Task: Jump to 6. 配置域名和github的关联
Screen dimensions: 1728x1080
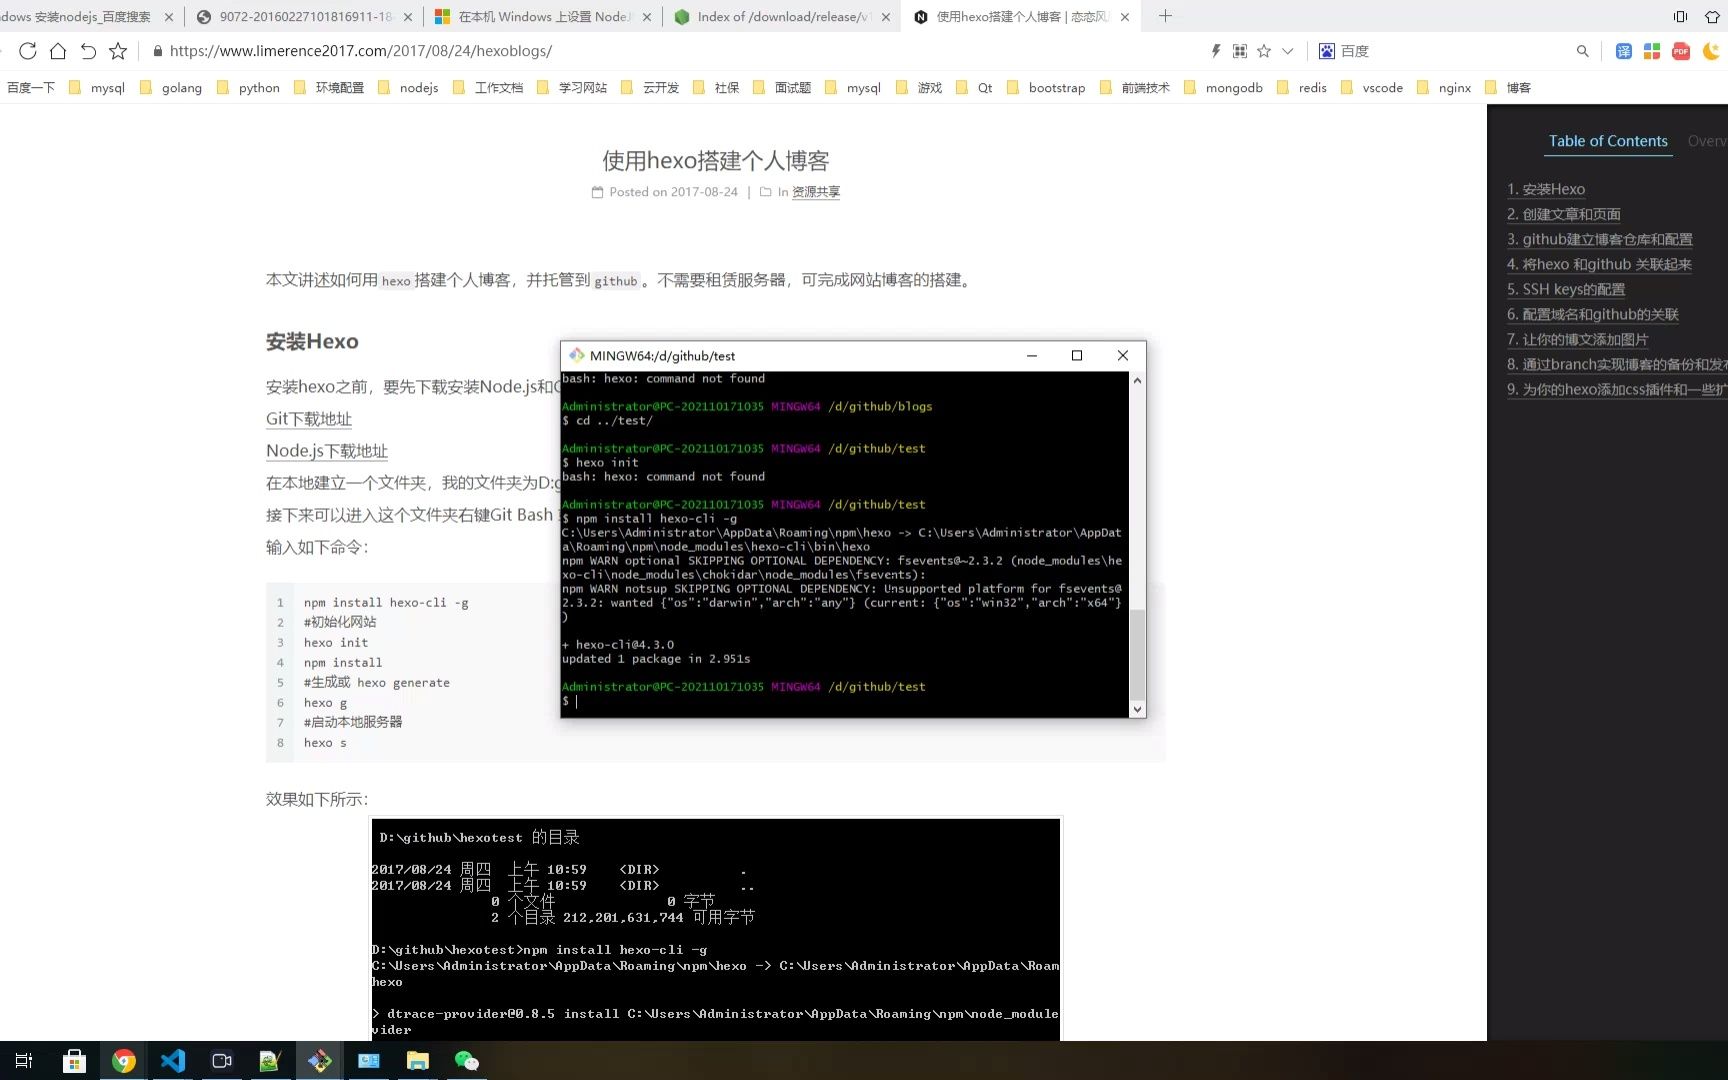Action: coord(1593,314)
